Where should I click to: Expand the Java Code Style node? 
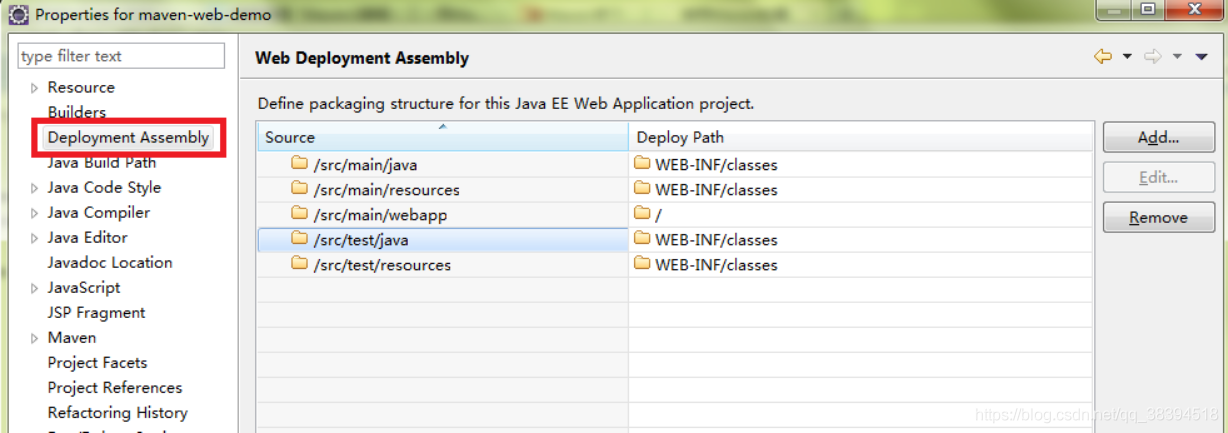35,188
